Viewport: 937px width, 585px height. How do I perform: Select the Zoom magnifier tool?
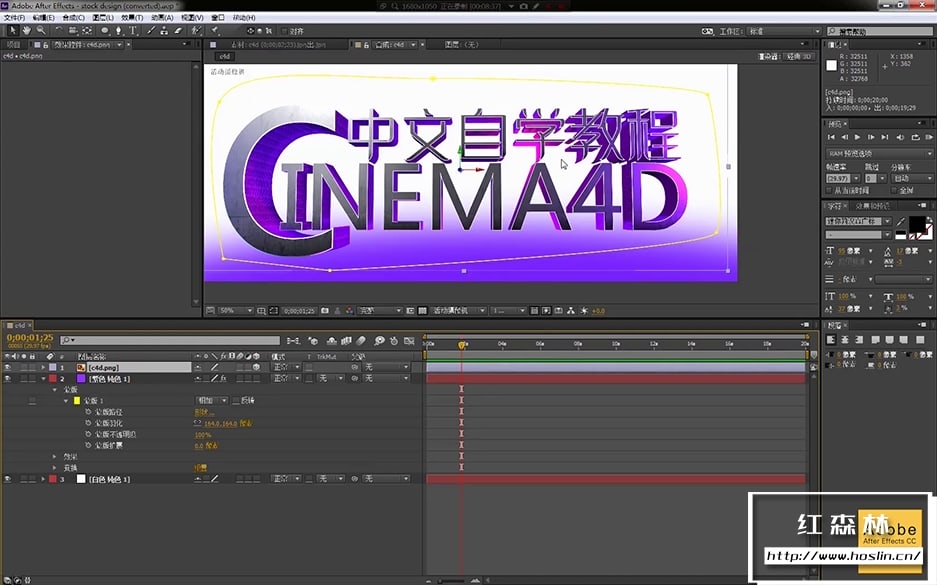[41, 30]
